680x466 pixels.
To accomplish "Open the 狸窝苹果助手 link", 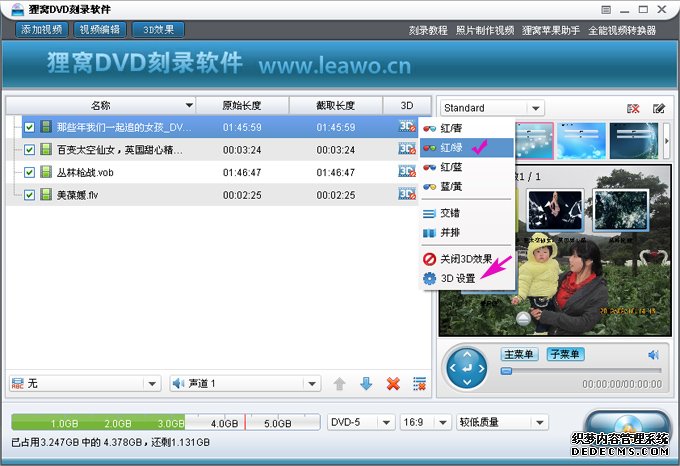I will (551, 30).
